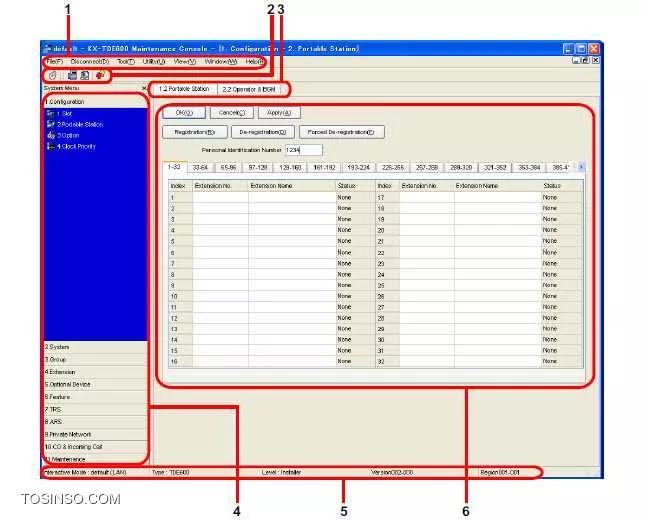Select the 353-384 index range tab
Image resolution: width=645 pixels, height=520 pixels.
click(x=529, y=167)
